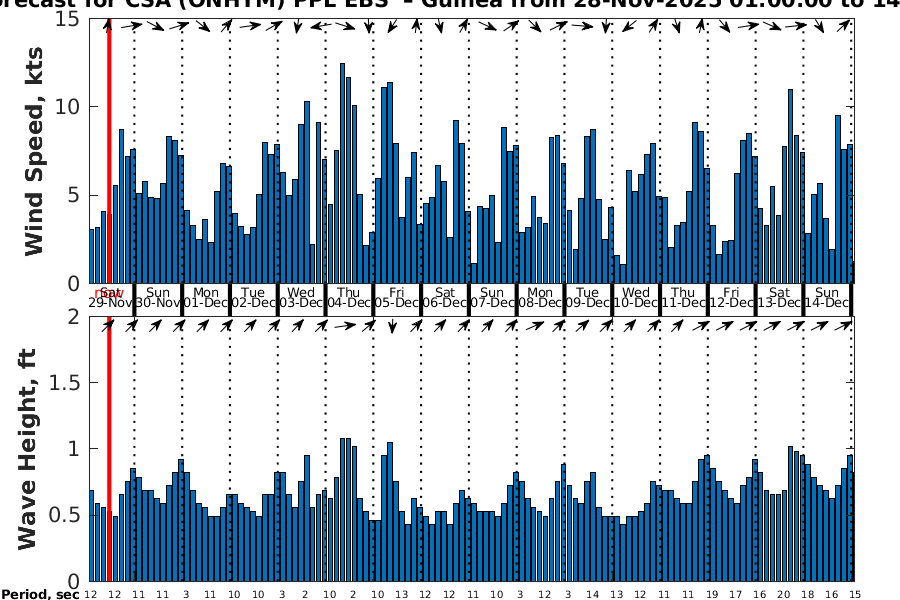Click the red current-time line in wind chart

pyautogui.click(x=109, y=150)
